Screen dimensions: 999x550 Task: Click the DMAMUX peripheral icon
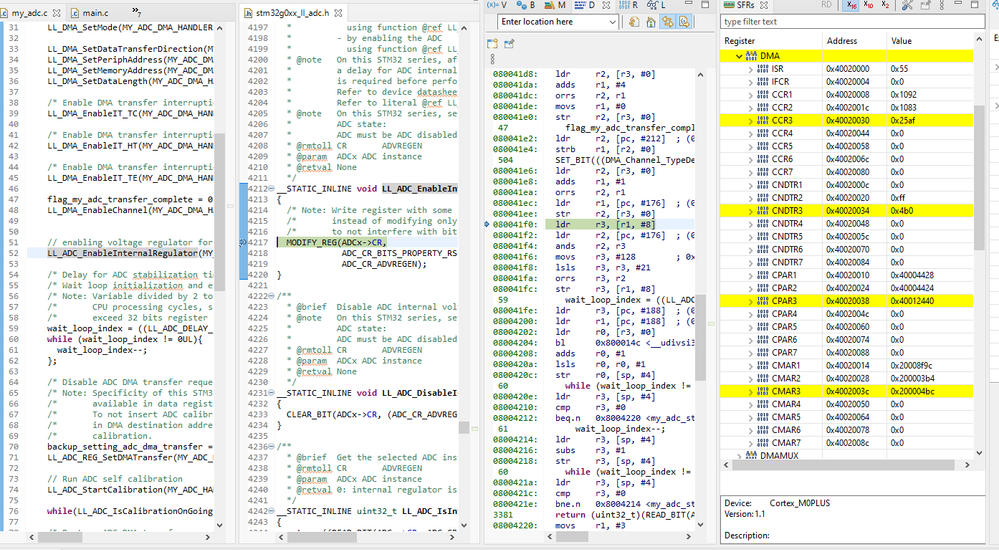(x=752, y=456)
